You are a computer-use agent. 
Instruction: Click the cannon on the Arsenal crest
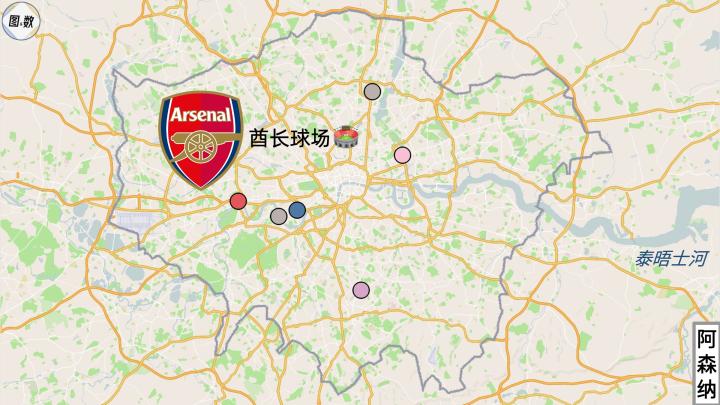(x=202, y=145)
